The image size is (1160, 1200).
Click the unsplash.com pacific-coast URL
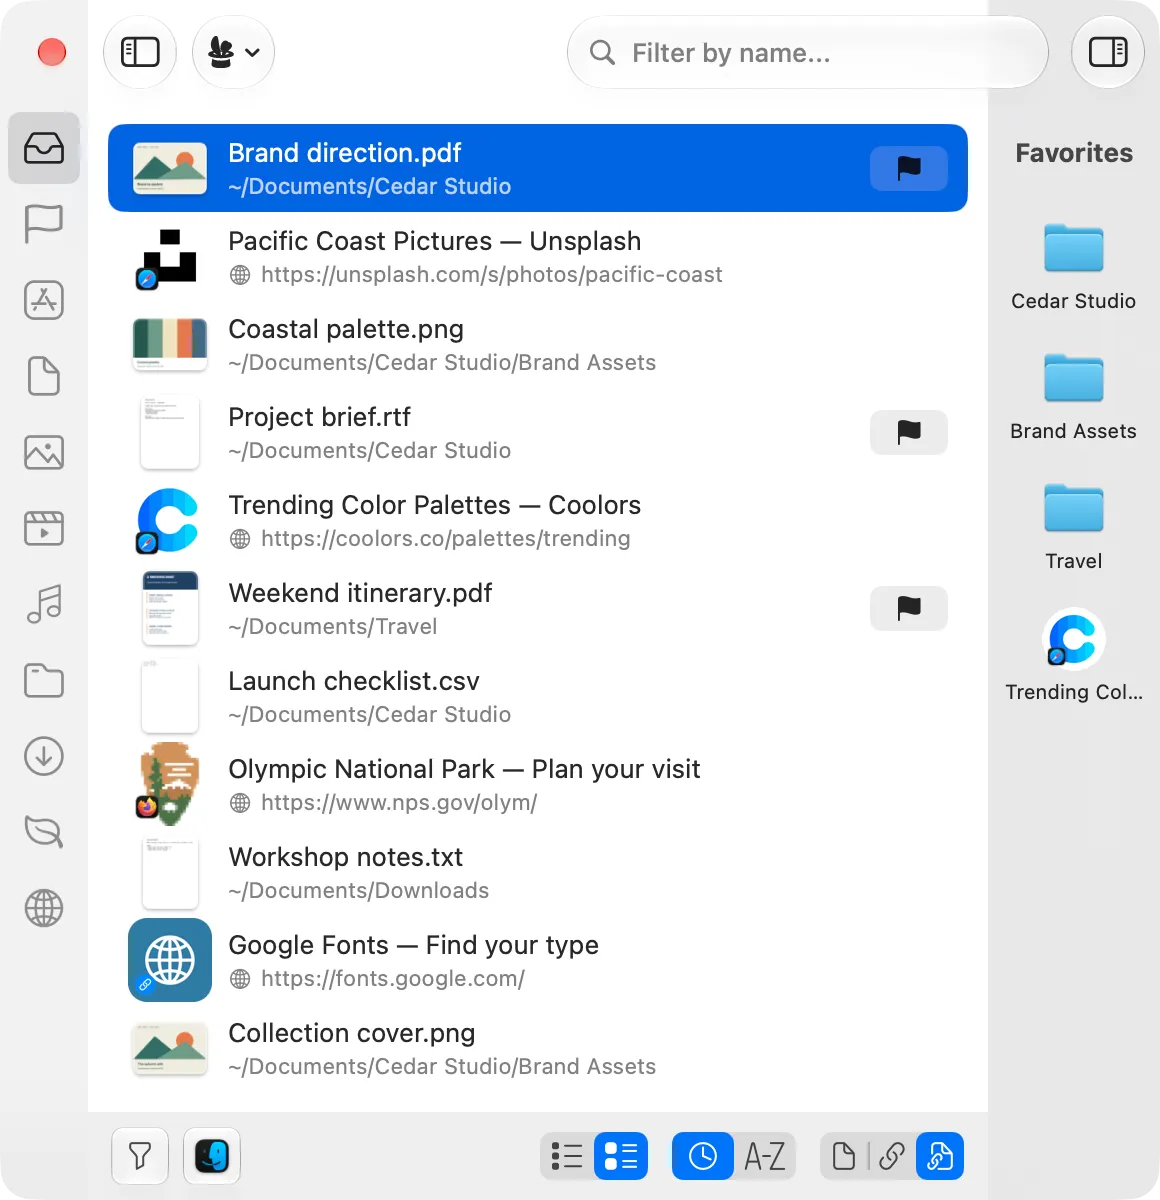pyautogui.click(x=491, y=275)
